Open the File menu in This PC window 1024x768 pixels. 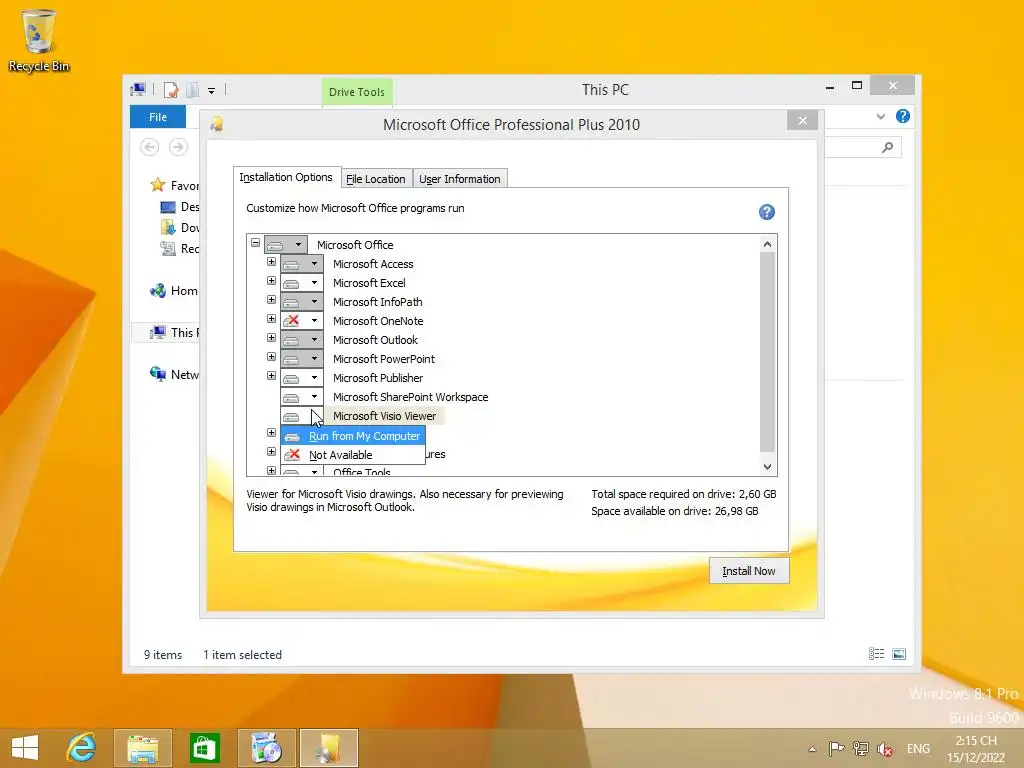(158, 117)
